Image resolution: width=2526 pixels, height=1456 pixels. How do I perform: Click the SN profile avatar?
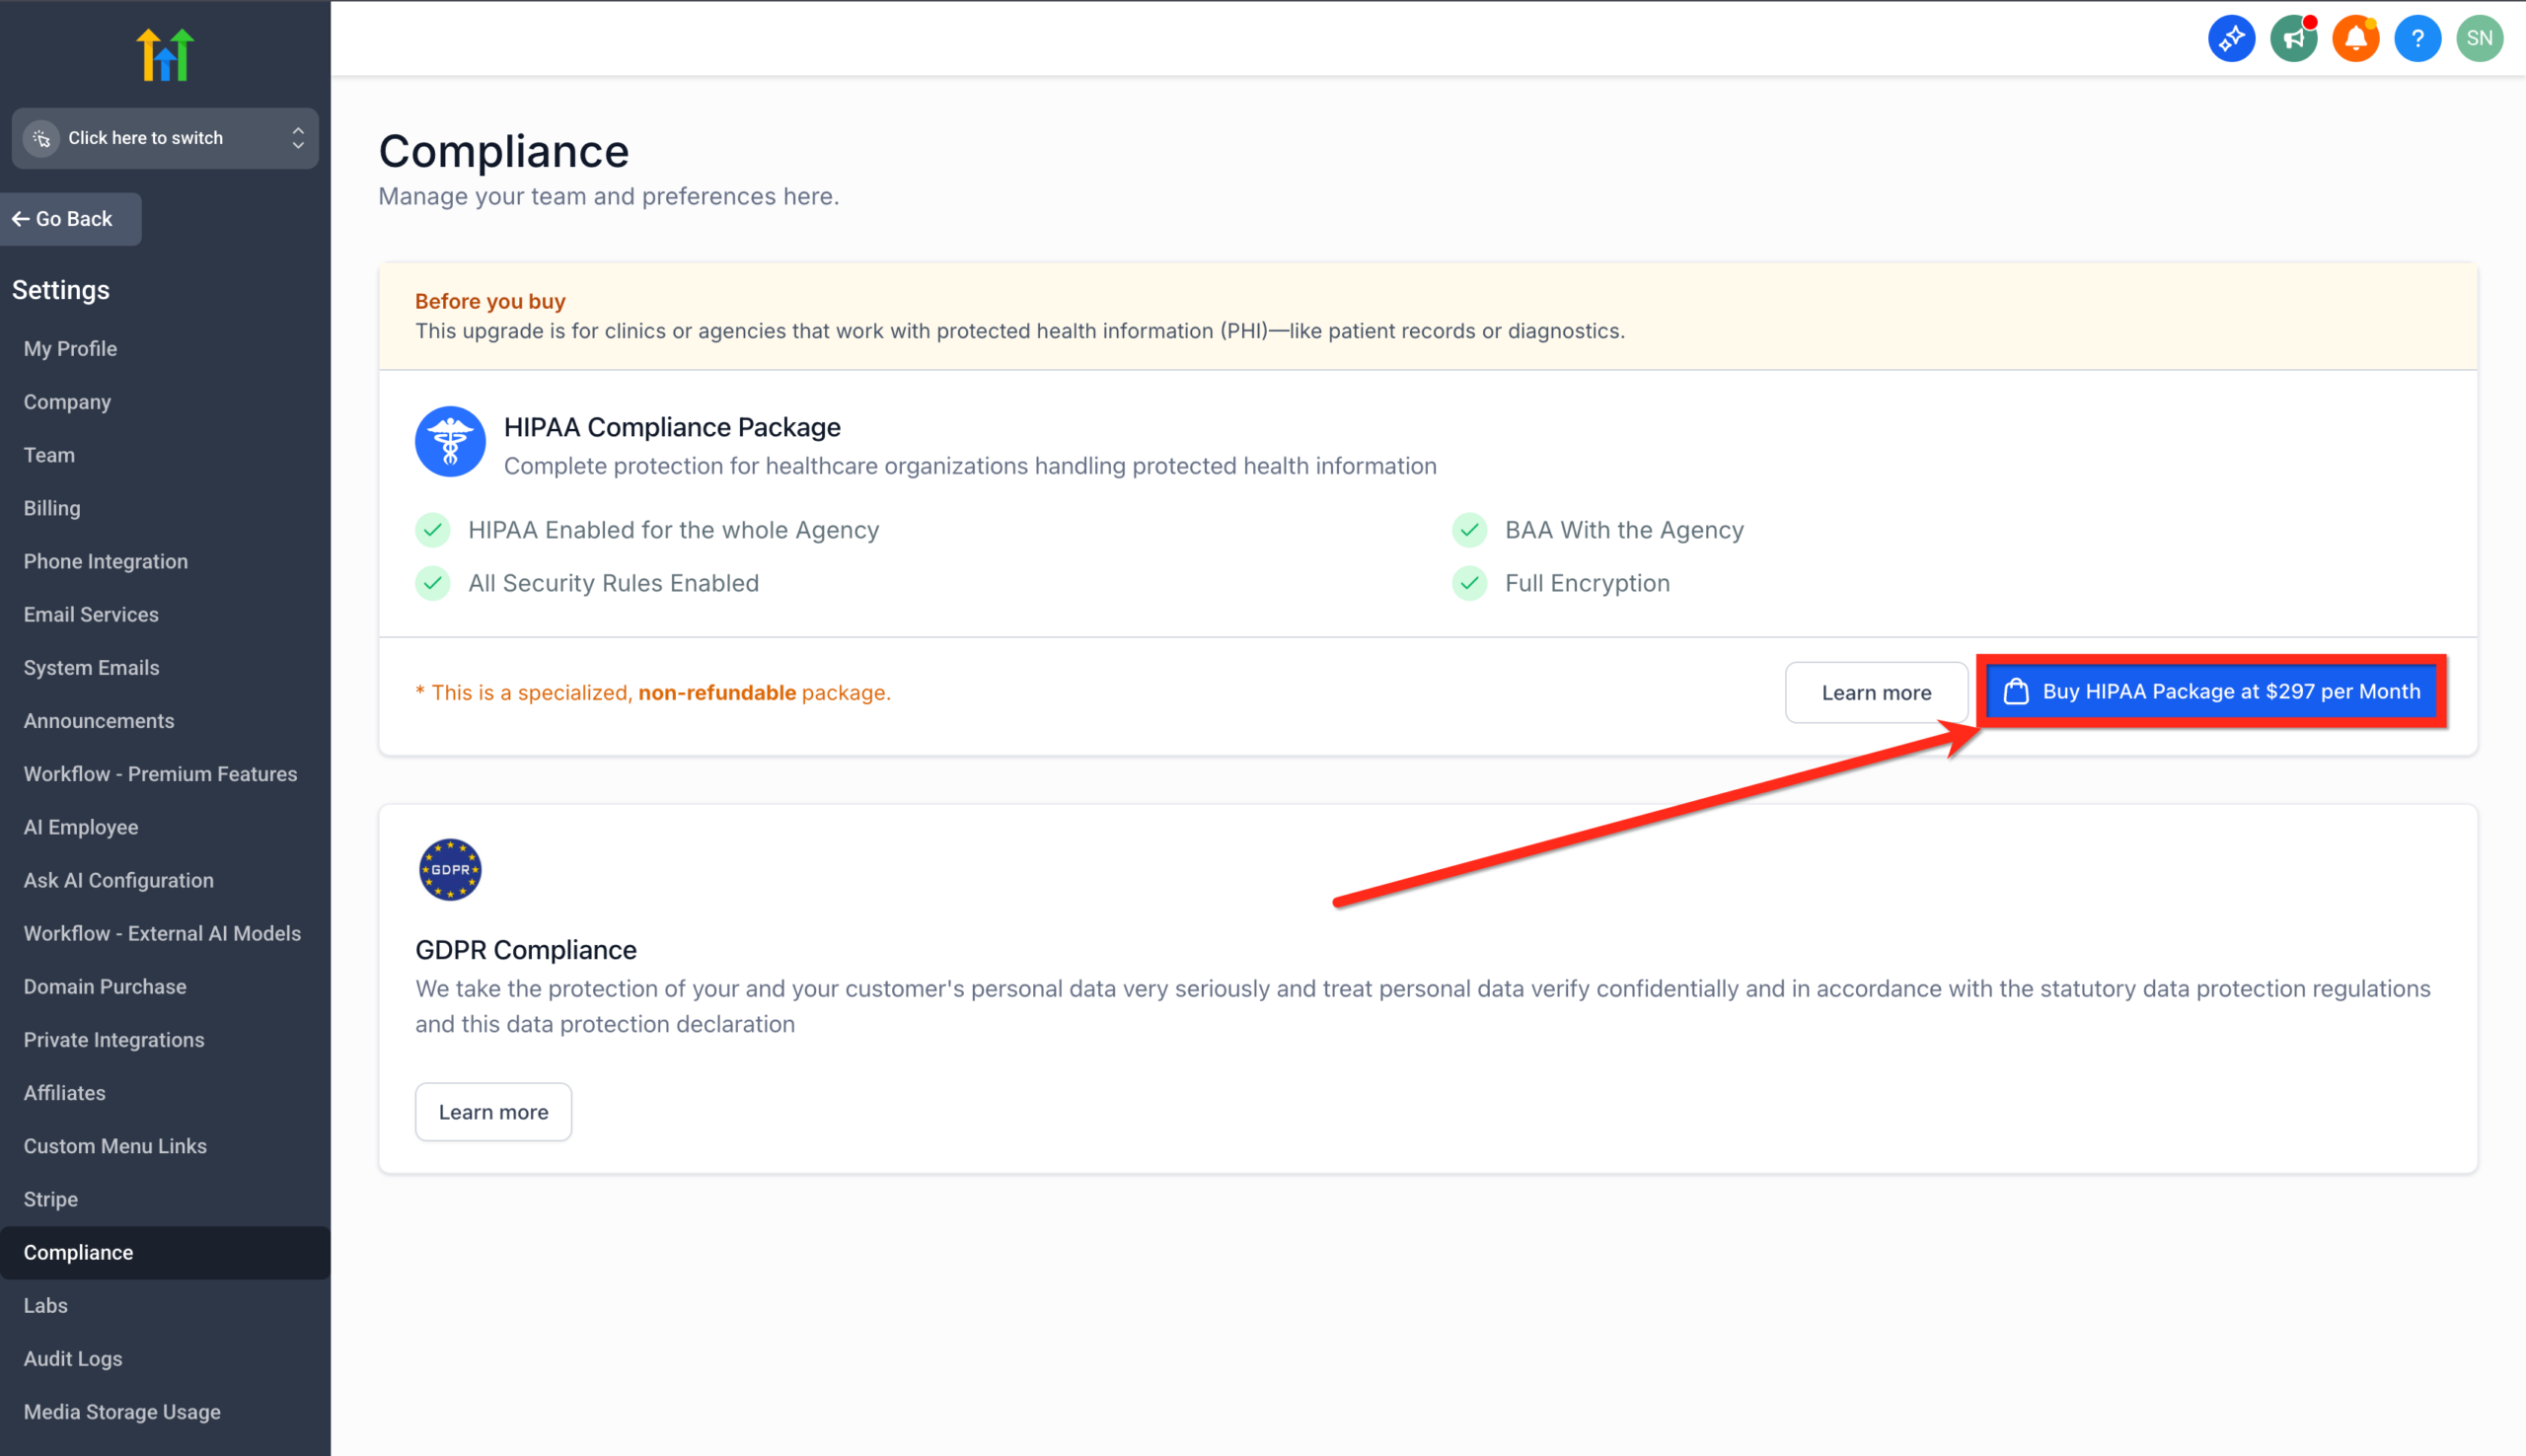pos(2479,37)
